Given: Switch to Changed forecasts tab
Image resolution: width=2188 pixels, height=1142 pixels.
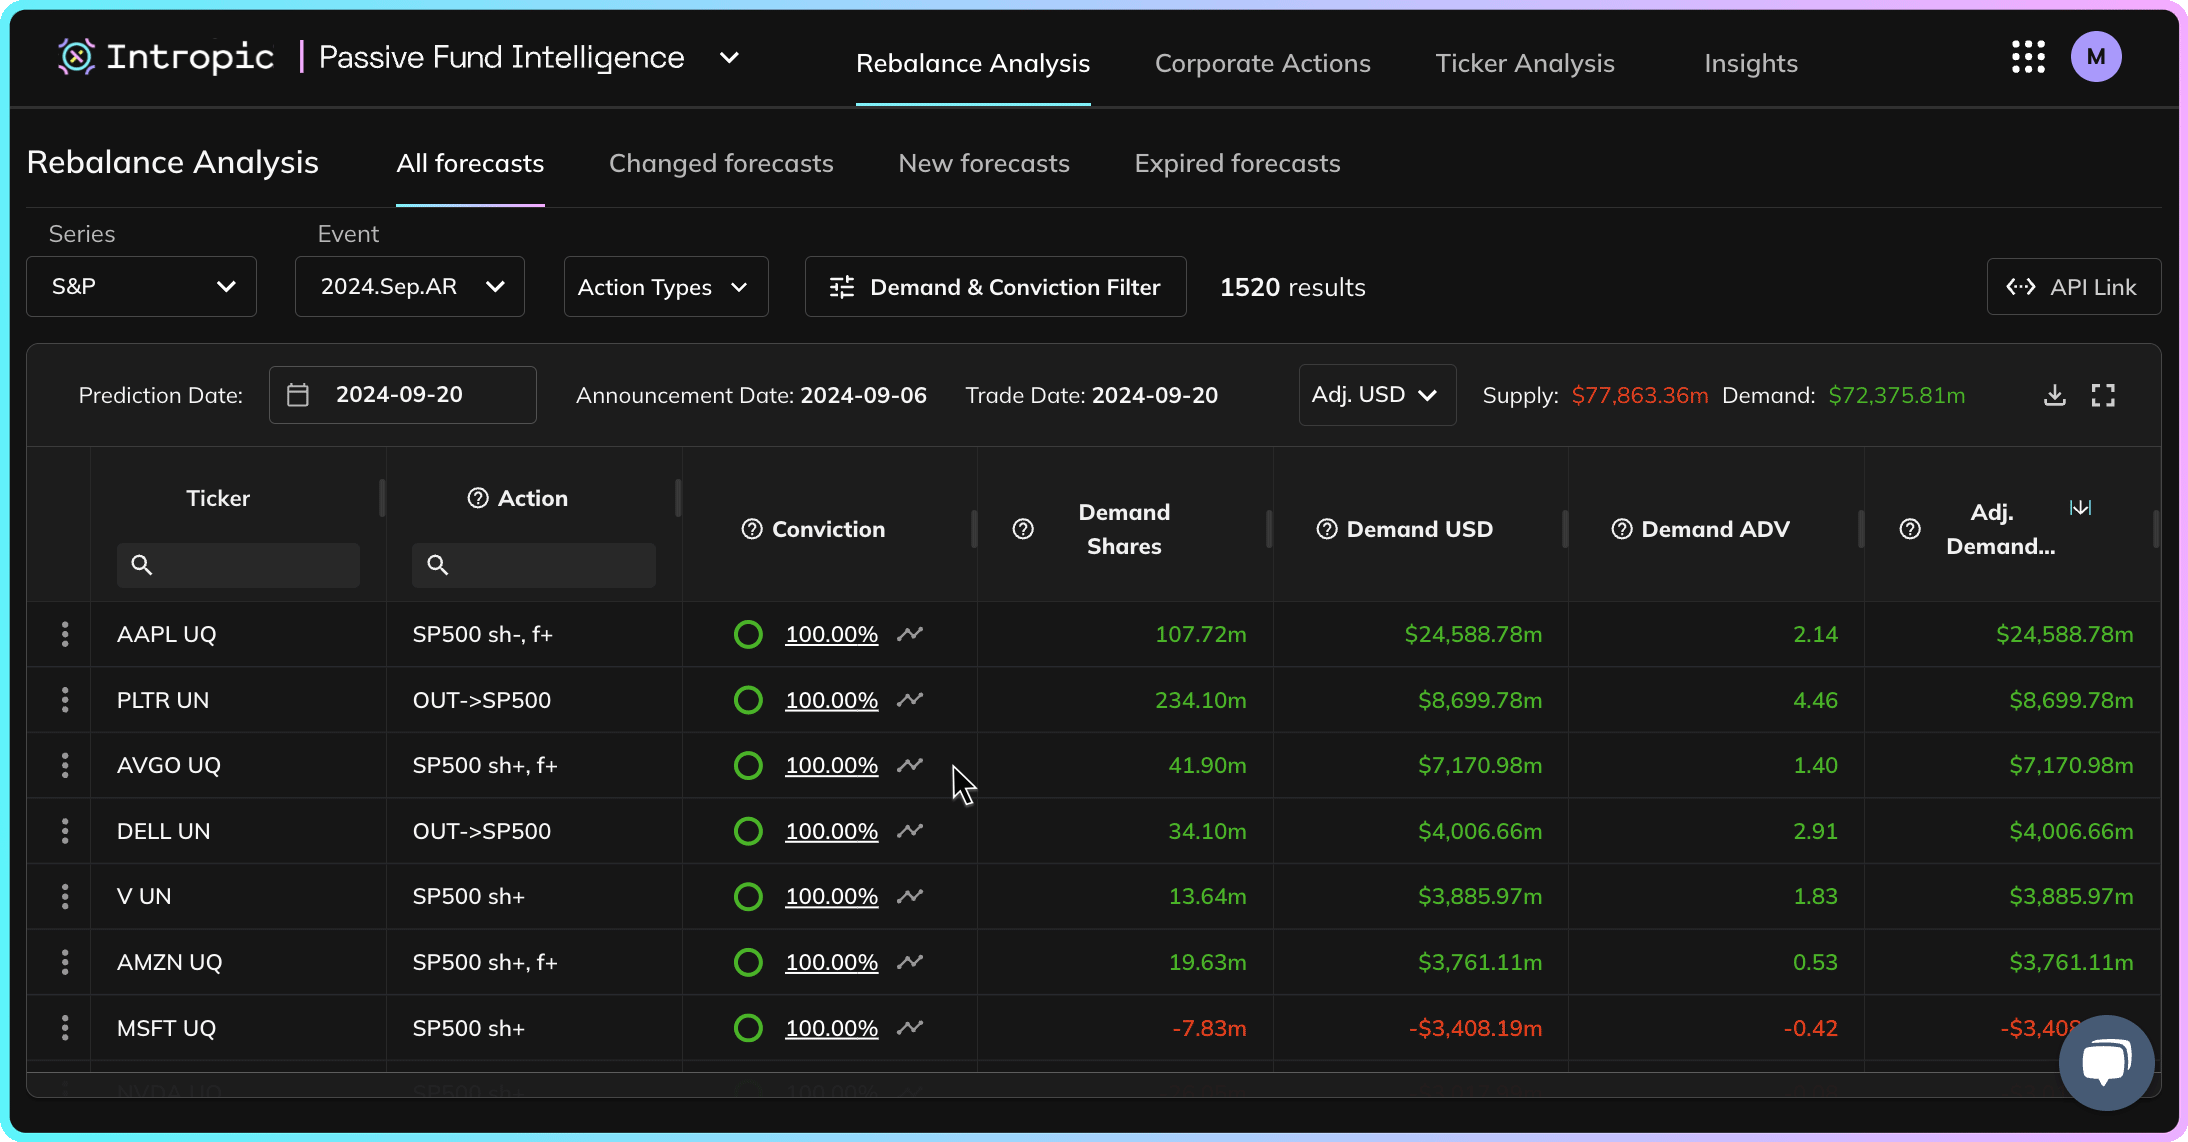Looking at the screenshot, I should click(721, 163).
